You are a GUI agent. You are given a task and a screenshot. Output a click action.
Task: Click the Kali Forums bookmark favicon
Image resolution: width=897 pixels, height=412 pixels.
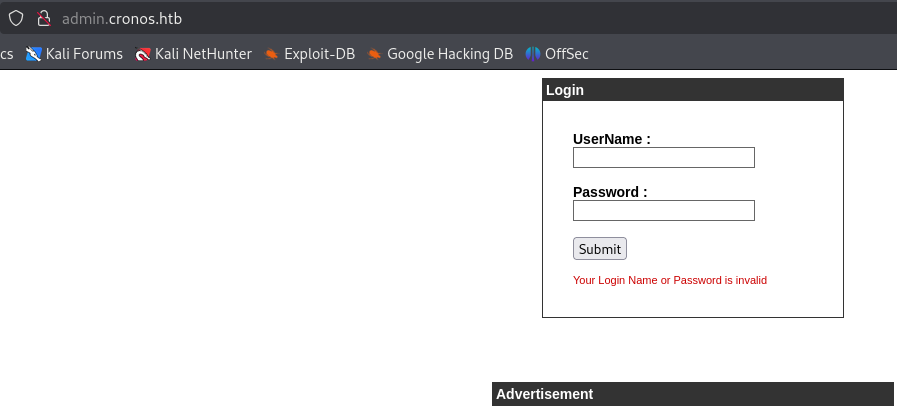click(34, 54)
